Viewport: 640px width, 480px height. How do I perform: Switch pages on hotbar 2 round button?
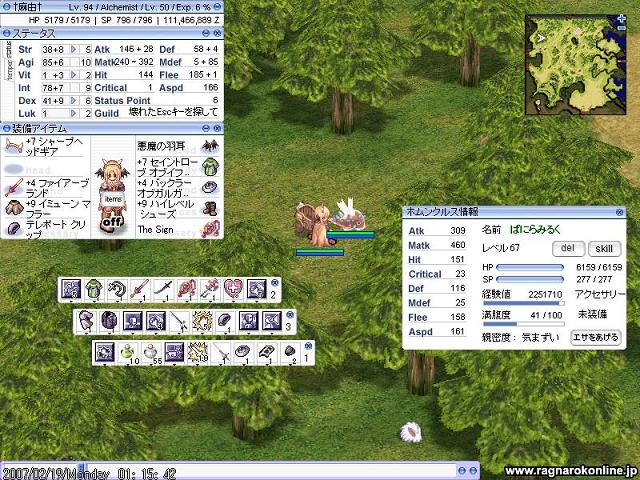(275, 282)
